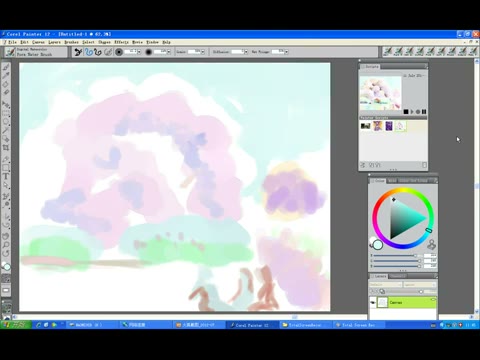Open the Grain dropdown arrow

(x=203, y=52)
